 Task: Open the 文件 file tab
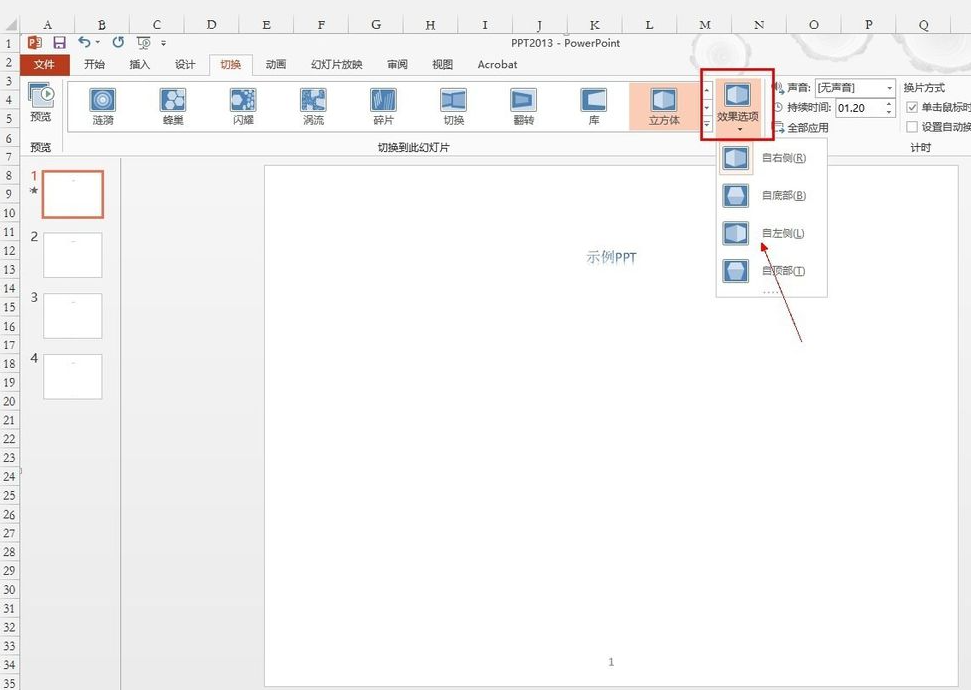coord(44,65)
